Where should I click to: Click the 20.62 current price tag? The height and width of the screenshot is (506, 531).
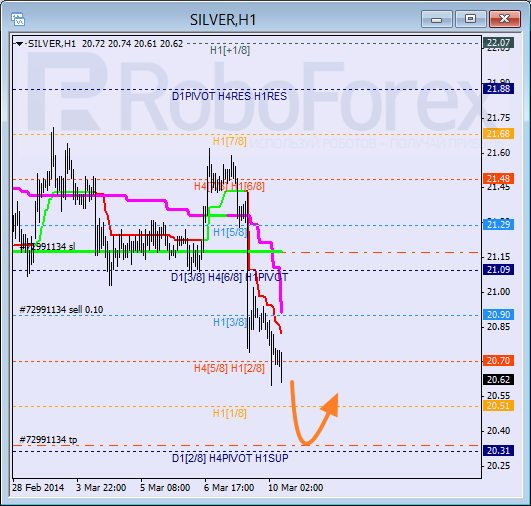pyautogui.click(x=498, y=380)
